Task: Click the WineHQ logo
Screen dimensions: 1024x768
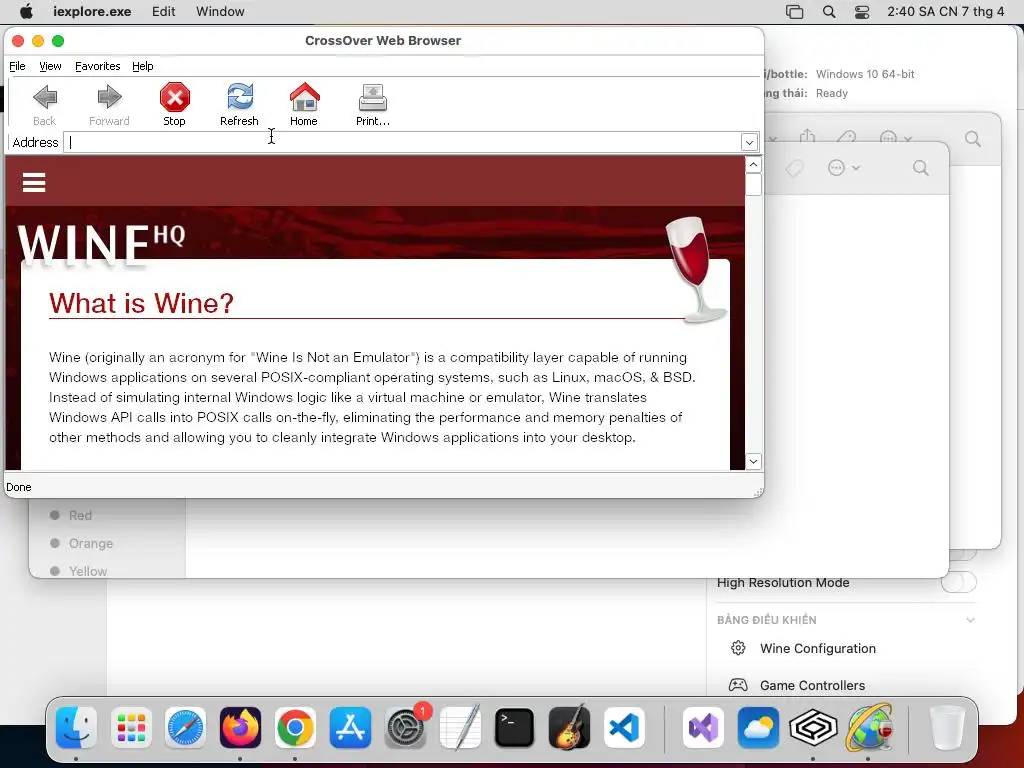Action: click(x=101, y=244)
